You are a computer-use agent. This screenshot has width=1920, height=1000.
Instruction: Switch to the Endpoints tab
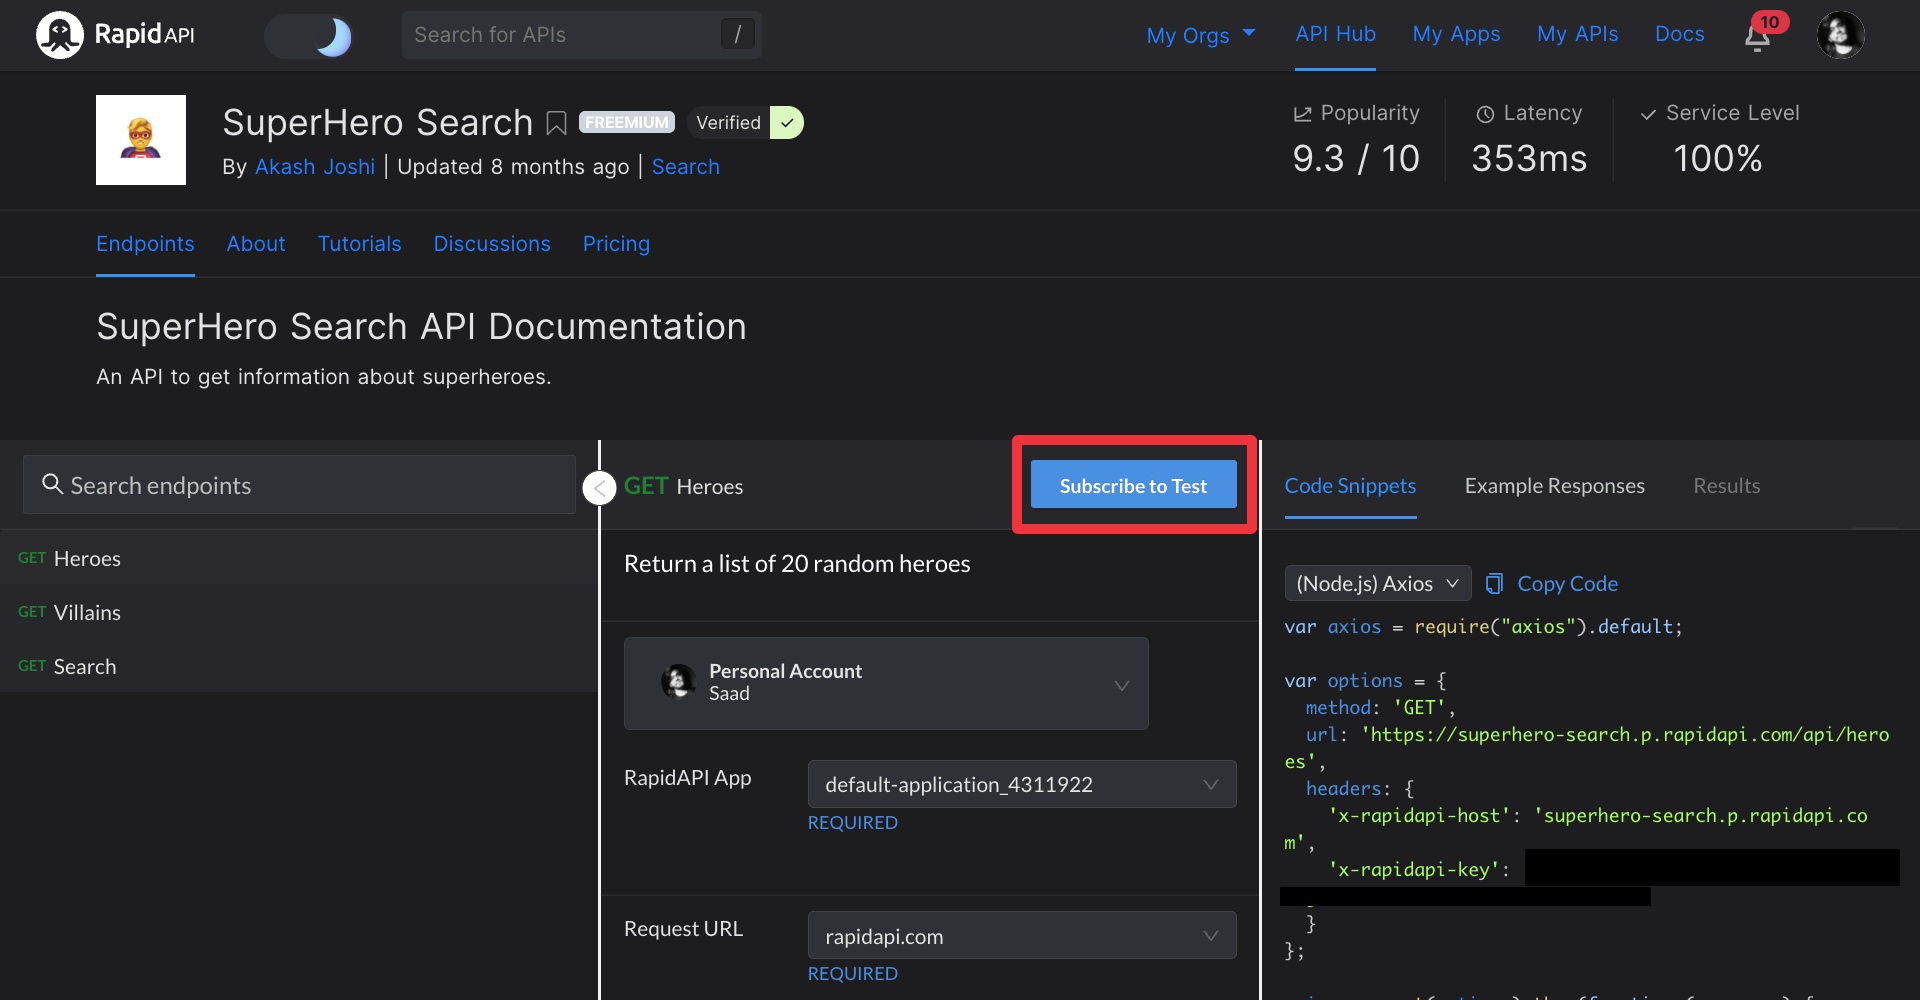(x=145, y=244)
